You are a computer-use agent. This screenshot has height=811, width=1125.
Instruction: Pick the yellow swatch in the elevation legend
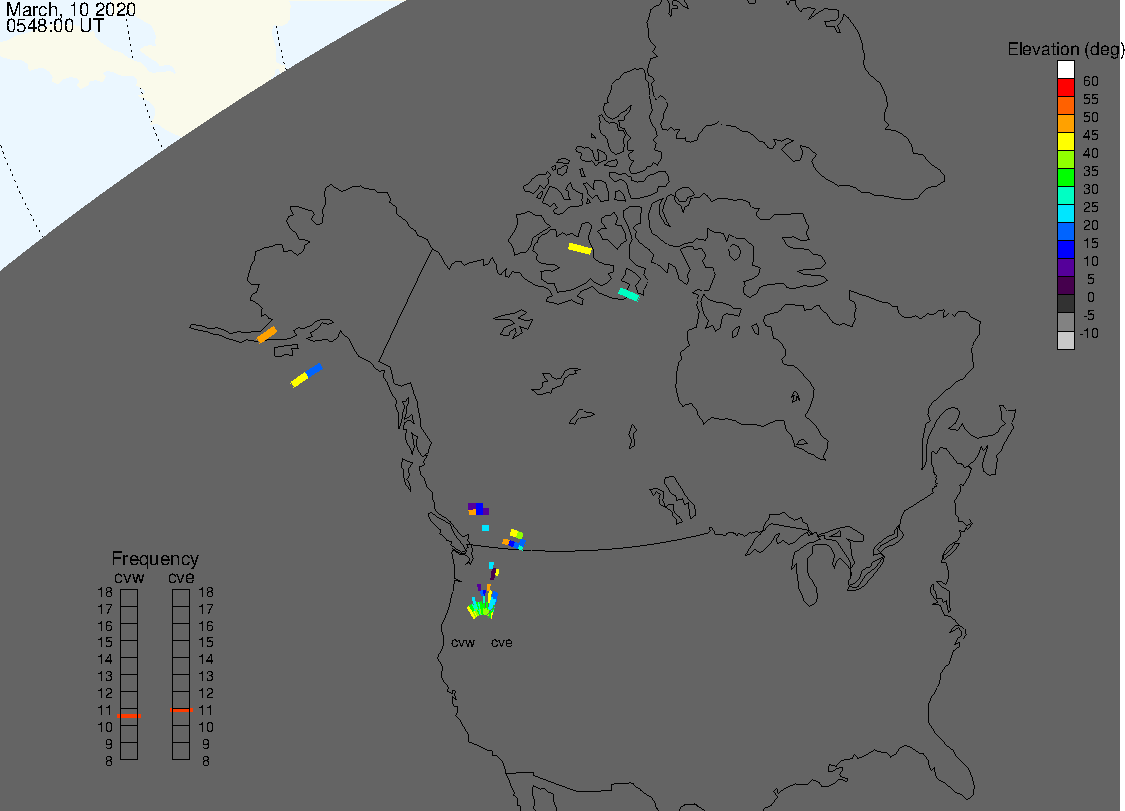pyautogui.click(x=1065, y=141)
